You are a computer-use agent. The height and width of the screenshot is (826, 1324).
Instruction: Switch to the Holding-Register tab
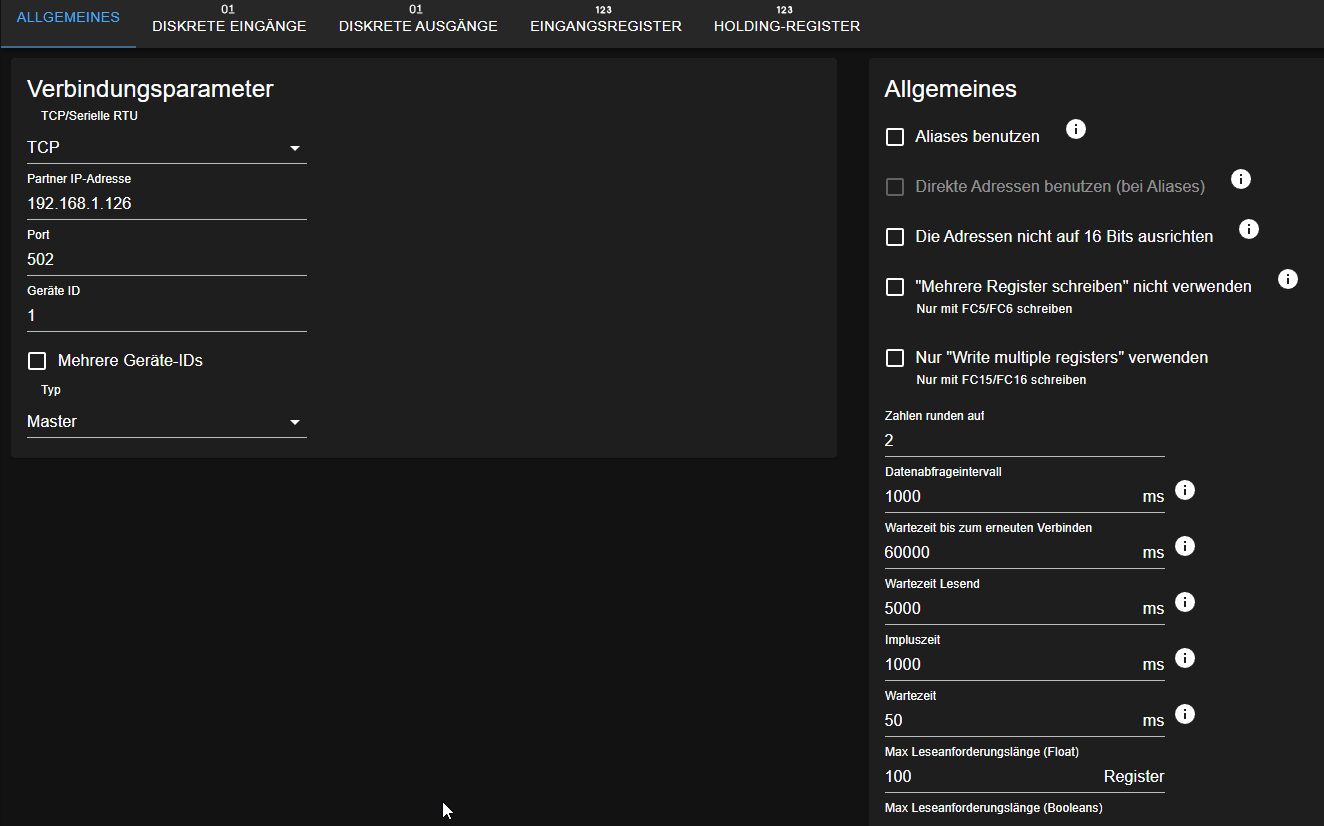point(786,25)
